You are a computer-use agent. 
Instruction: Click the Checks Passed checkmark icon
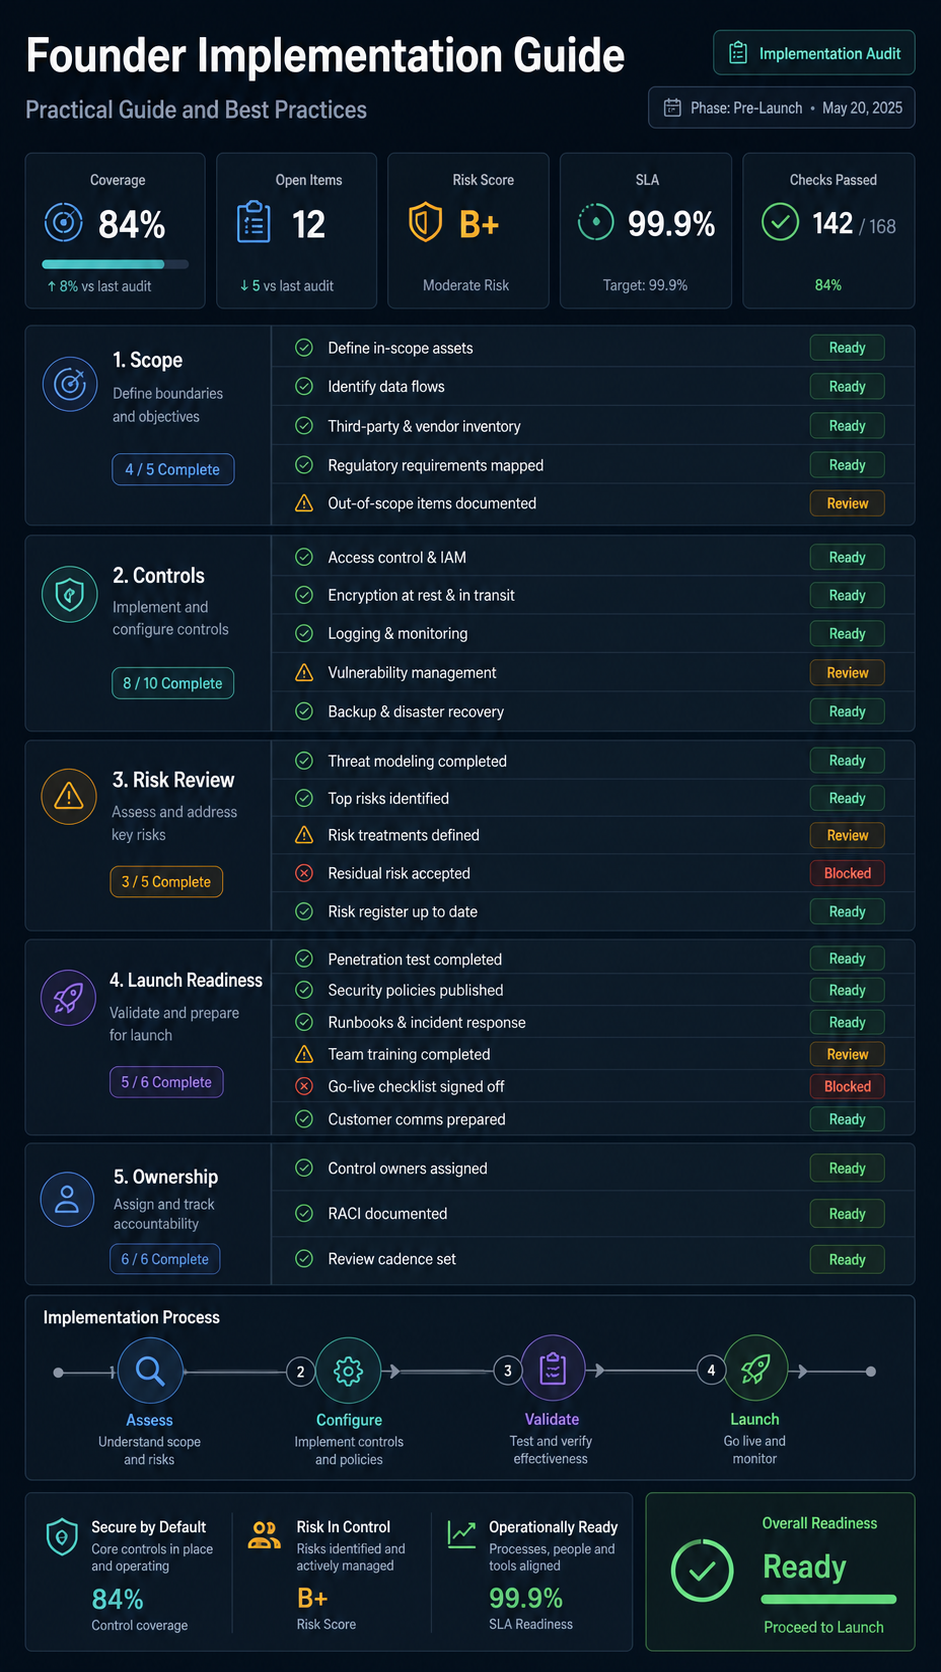(780, 222)
